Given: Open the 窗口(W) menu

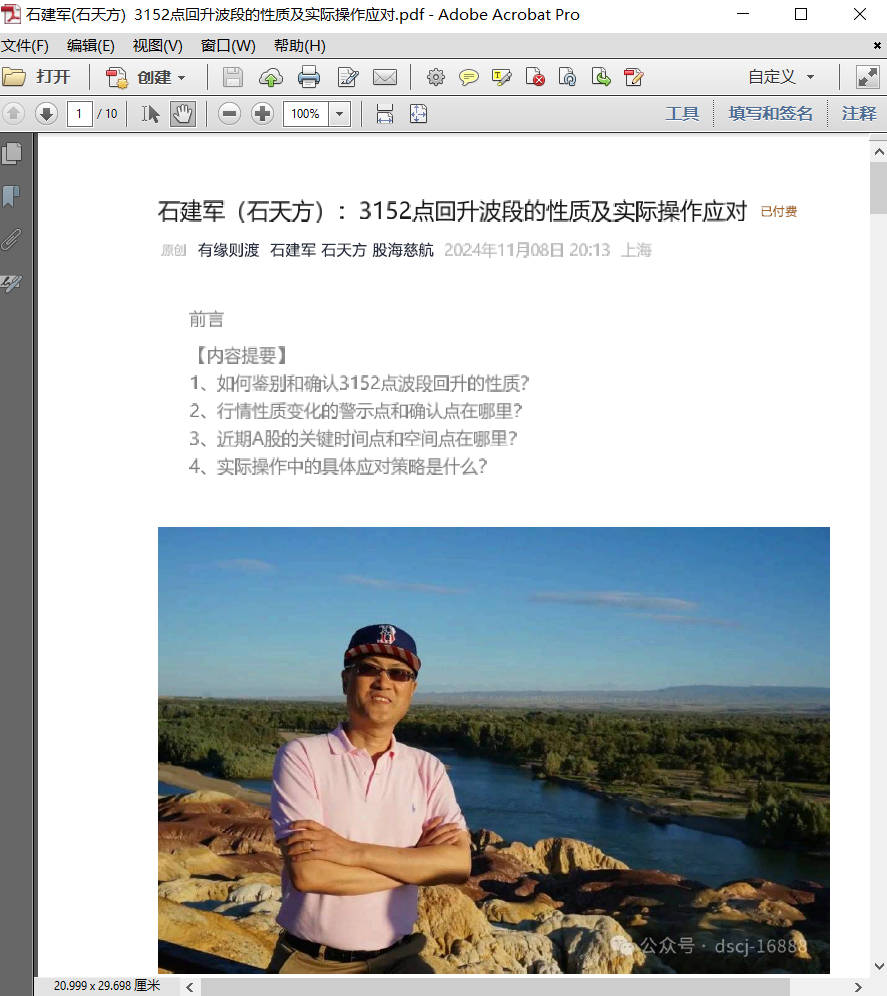Looking at the screenshot, I should (x=228, y=46).
